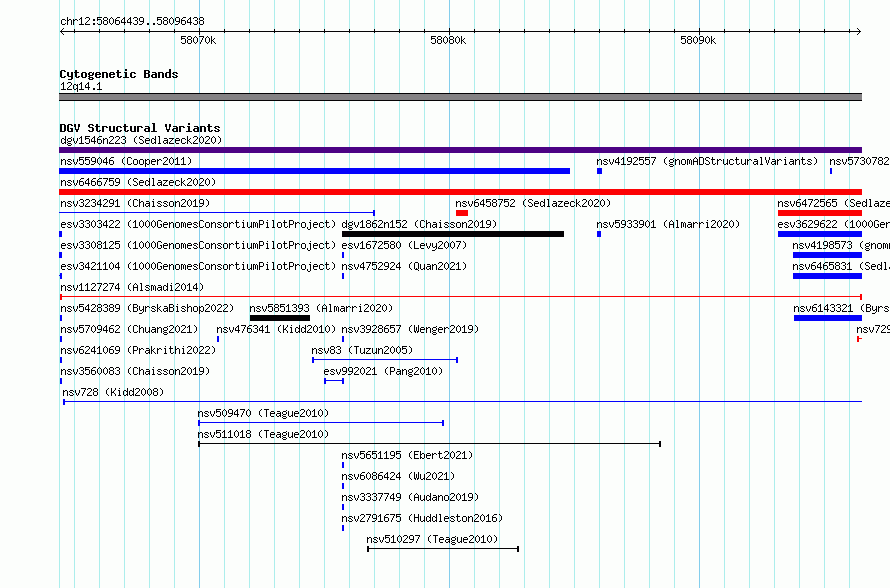890x588 pixels.
Task: Click the nsv6086424 (Wu2021) label
Action: pyautogui.click(x=398, y=476)
